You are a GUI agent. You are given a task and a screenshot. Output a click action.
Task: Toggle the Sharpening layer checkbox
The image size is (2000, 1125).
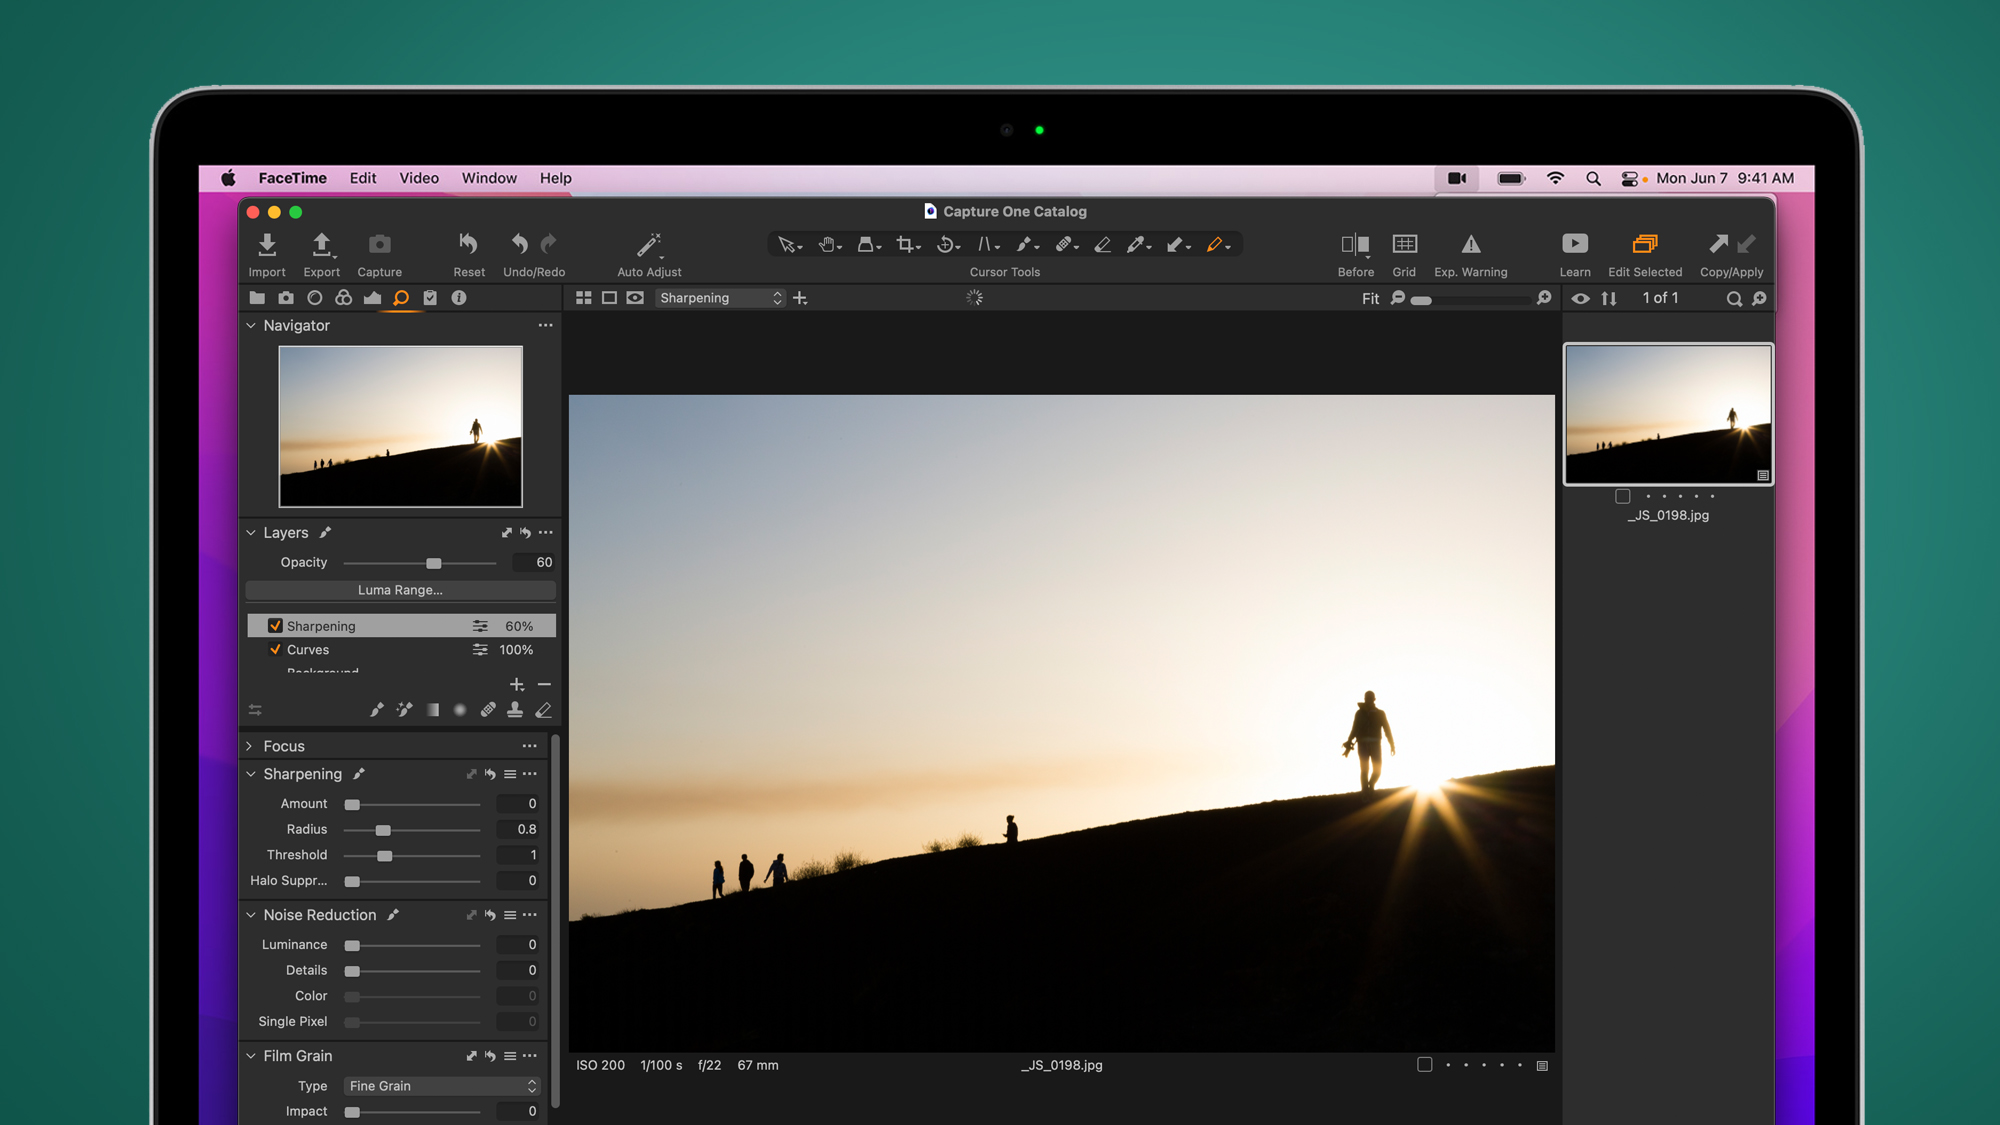click(x=273, y=625)
